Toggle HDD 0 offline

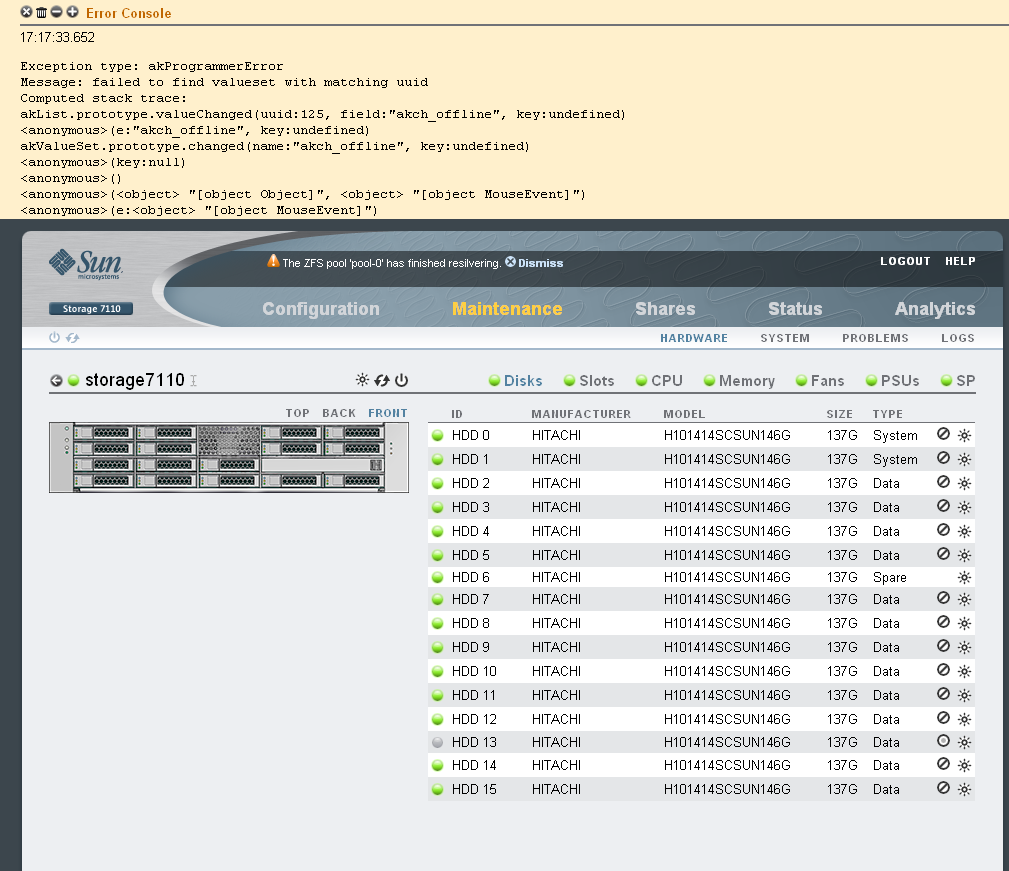[943, 434]
